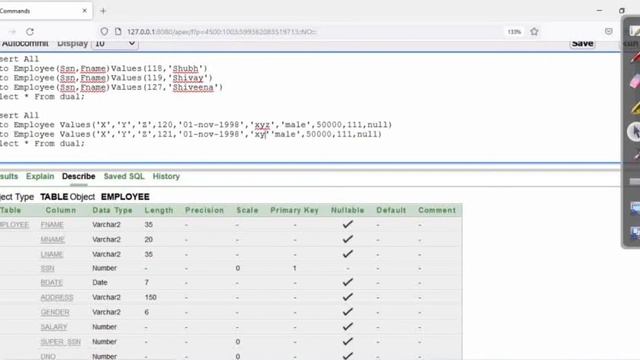
Task: Click the Nullable checkmark in SALARY row
Action: click(348, 326)
